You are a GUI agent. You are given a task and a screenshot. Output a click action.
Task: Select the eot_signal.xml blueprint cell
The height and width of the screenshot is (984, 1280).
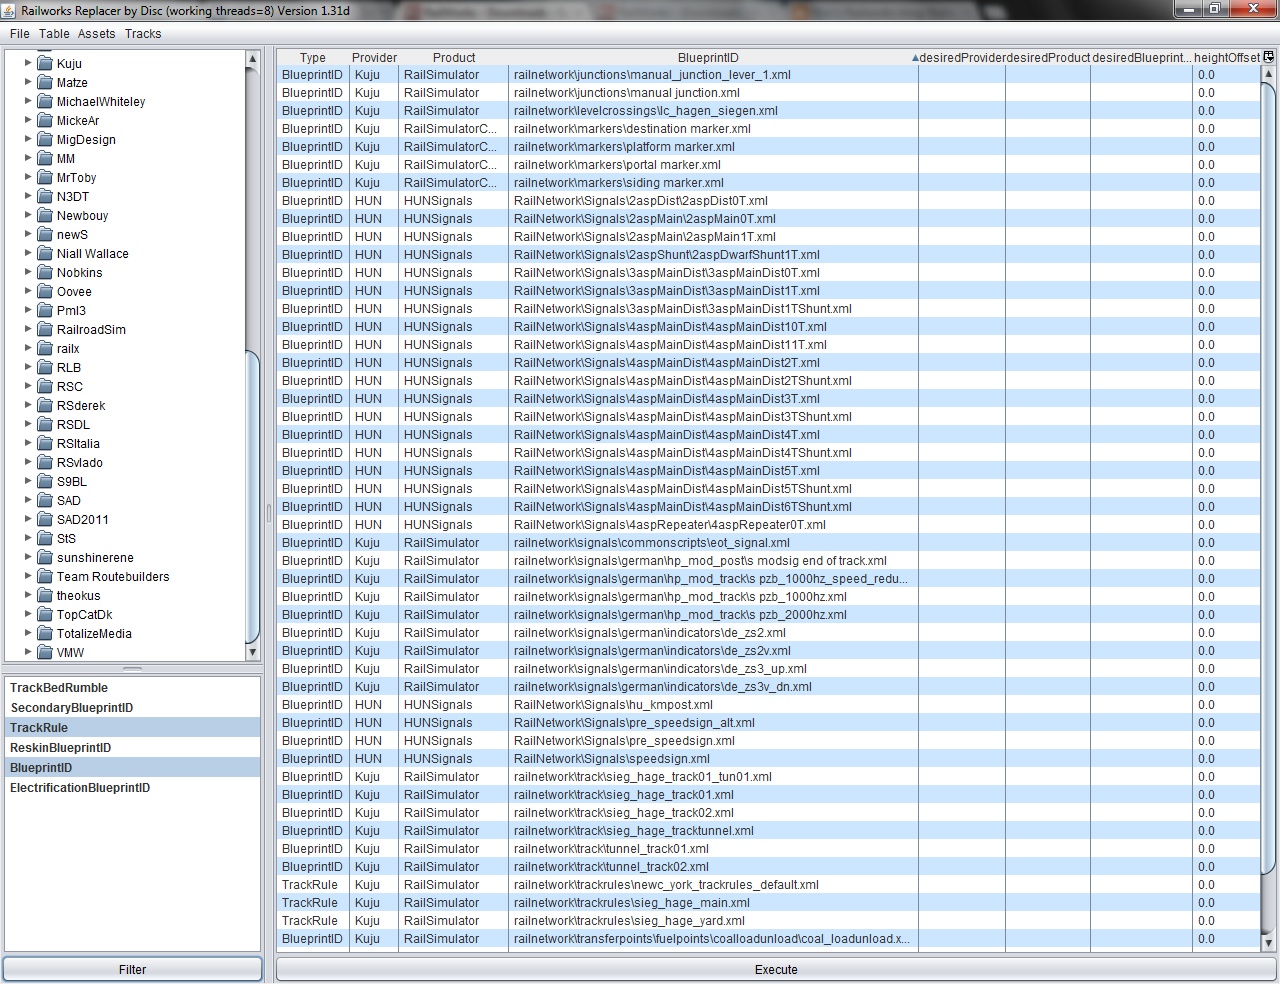click(713, 543)
